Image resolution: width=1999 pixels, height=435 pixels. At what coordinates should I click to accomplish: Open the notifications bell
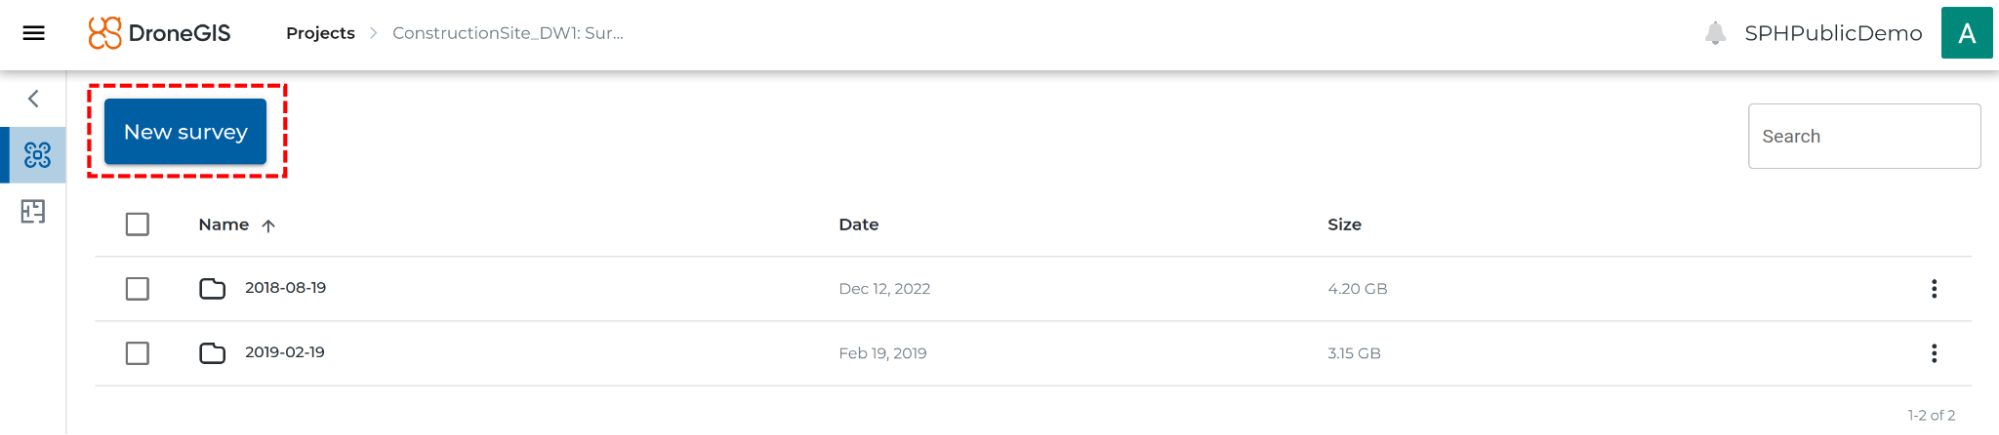[x=1715, y=33]
